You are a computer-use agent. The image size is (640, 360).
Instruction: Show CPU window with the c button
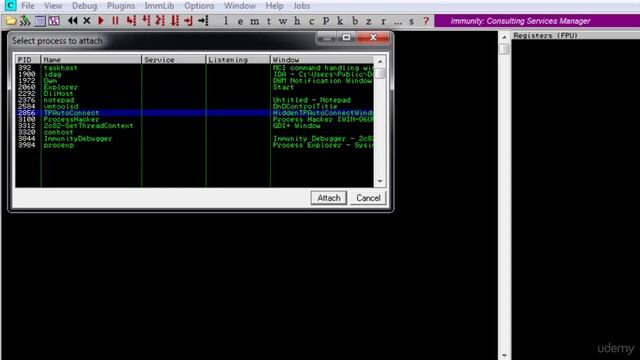[311, 21]
